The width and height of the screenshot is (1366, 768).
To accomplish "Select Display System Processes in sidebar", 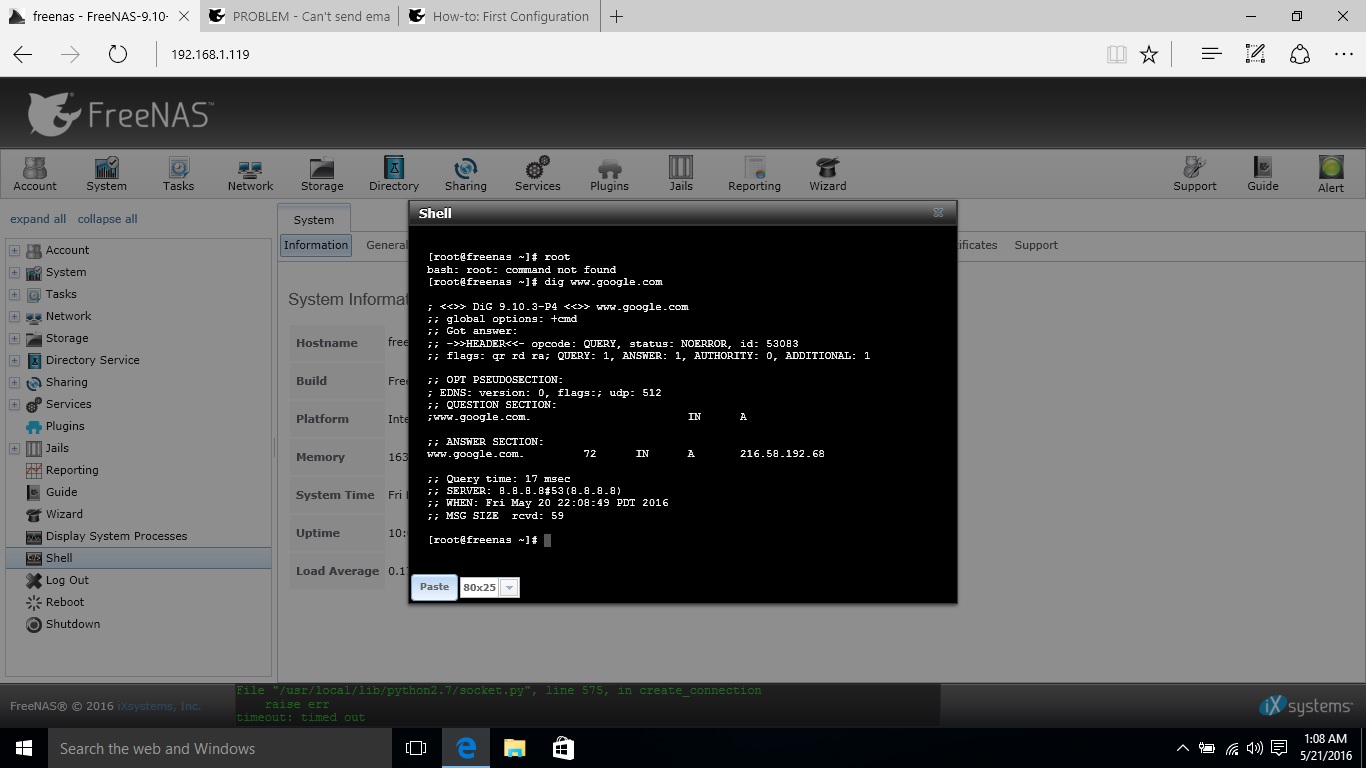I will click(x=116, y=536).
